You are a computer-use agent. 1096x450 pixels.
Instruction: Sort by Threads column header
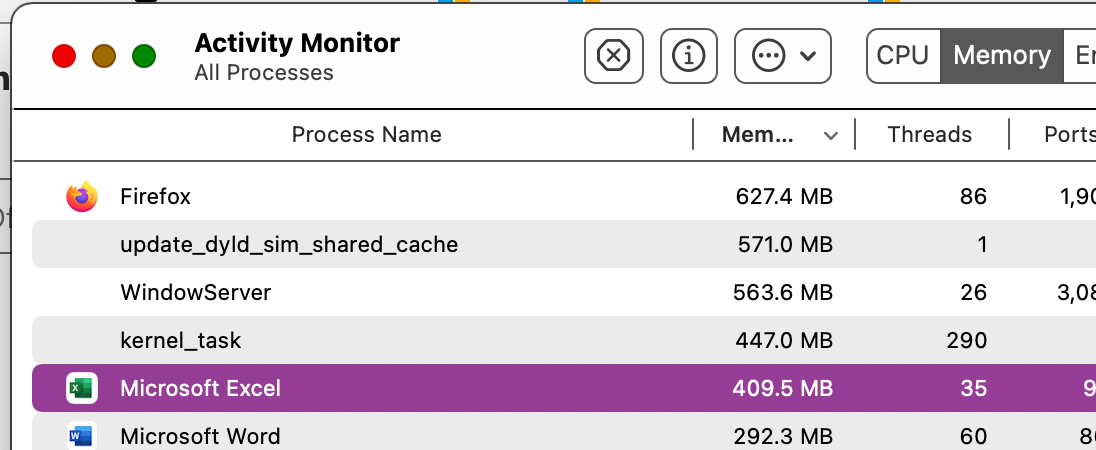point(930,134)
